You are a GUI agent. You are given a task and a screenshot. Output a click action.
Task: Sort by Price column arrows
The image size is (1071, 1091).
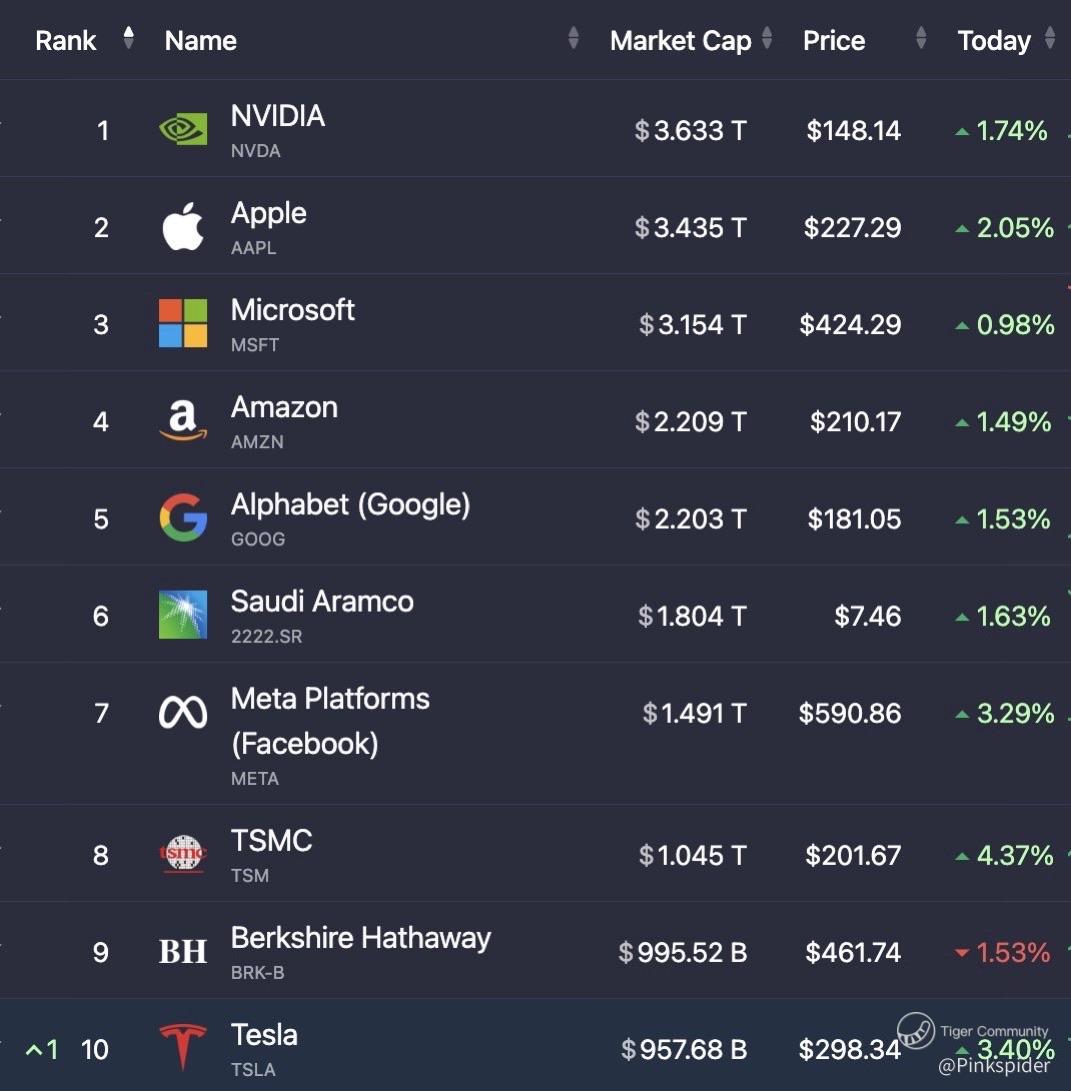coord(921,38)
